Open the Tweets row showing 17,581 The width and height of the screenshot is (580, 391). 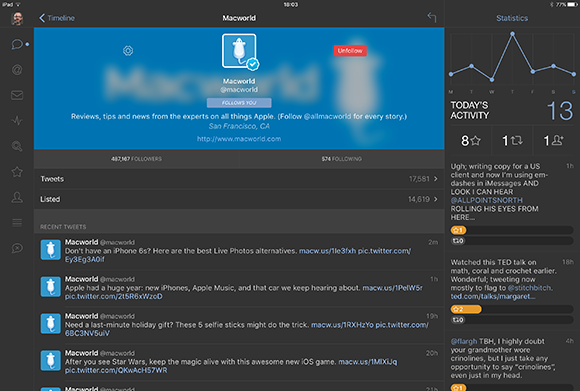click(x=239, y=179)
